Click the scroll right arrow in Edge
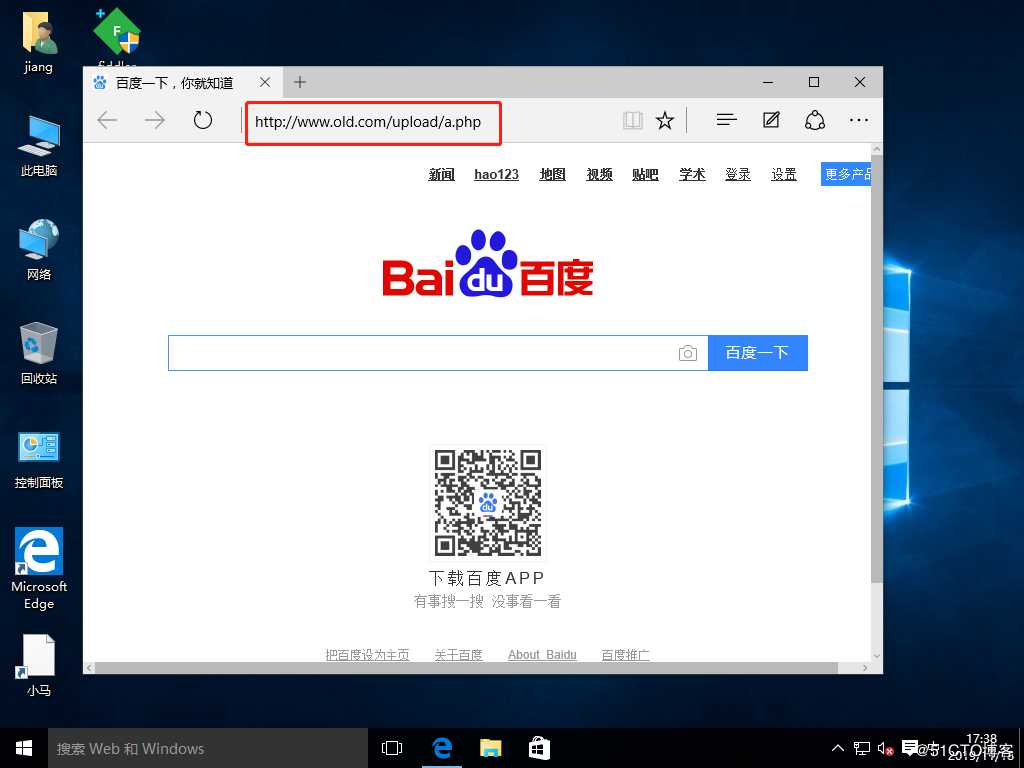 point(865,667)
